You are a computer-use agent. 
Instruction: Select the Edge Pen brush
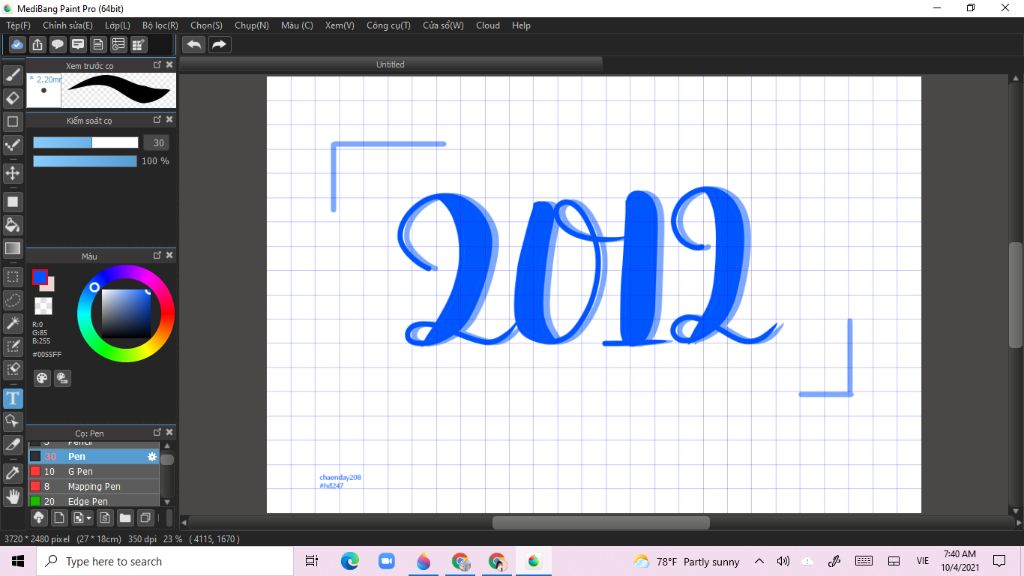coord(93,501)
